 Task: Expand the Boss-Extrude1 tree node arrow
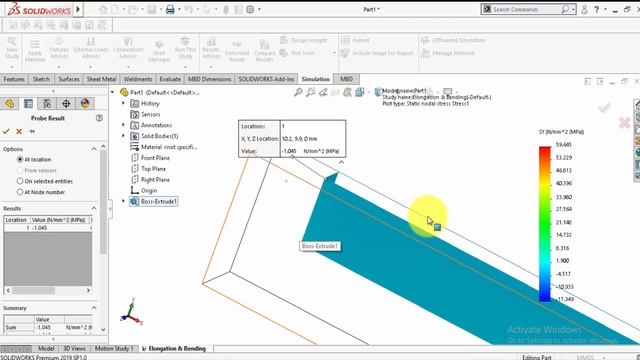click(x=123, y=201)
